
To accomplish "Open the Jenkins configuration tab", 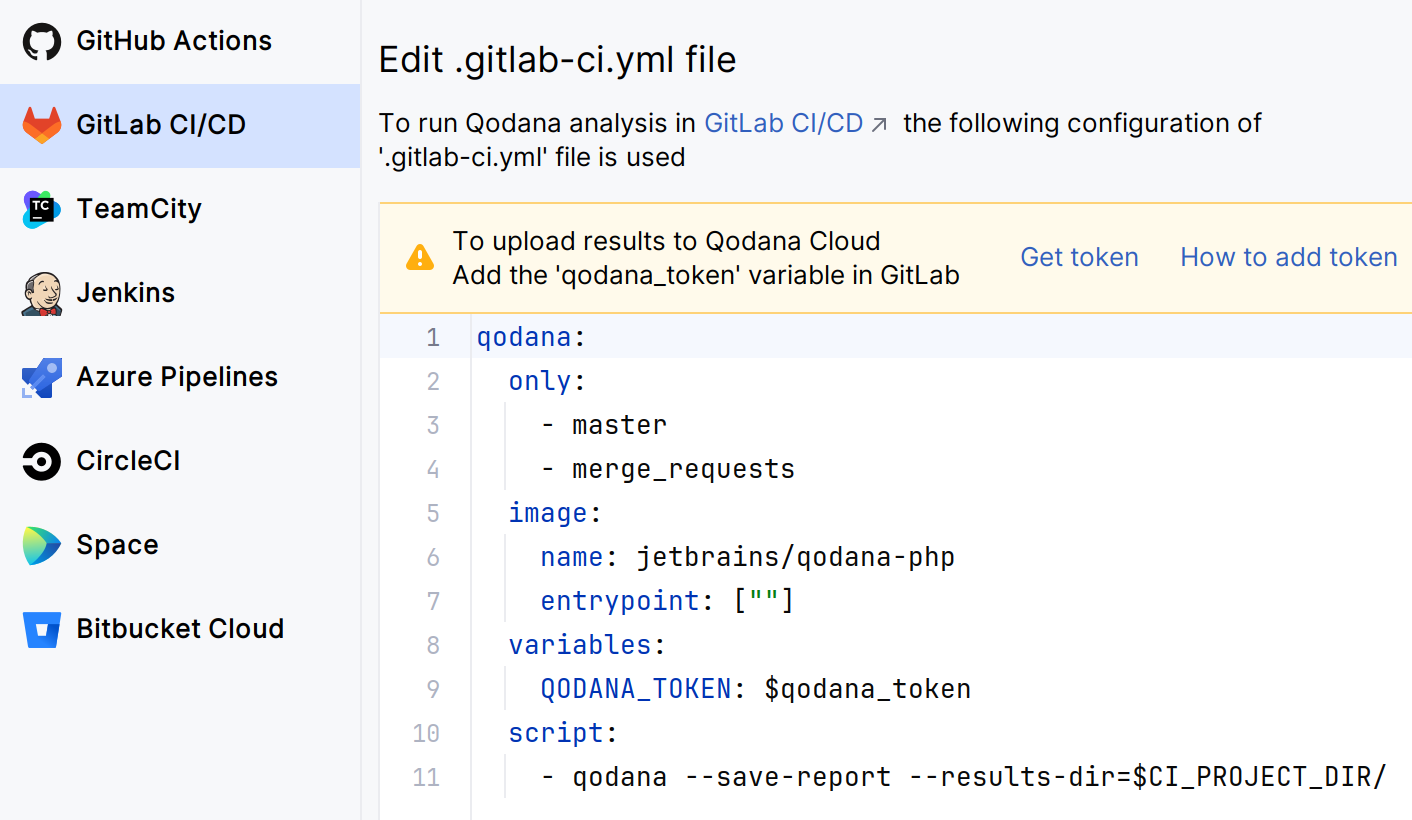I will pos(125,293).
